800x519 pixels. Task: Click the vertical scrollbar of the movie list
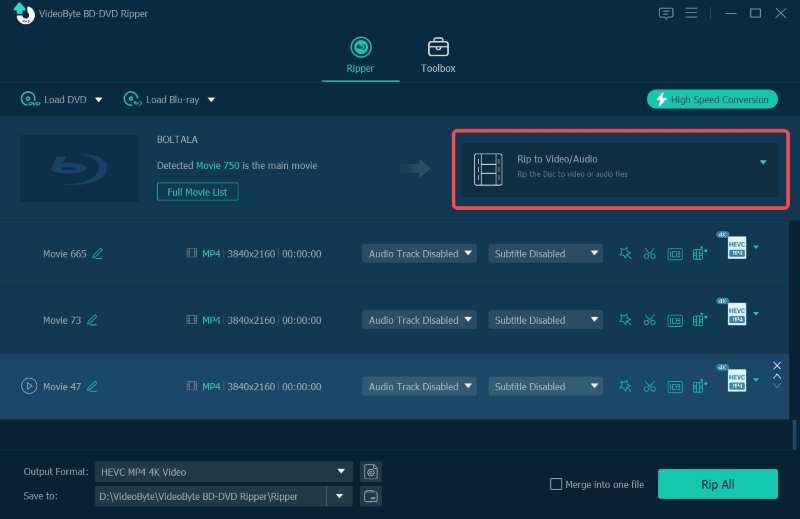click(794, 435)
